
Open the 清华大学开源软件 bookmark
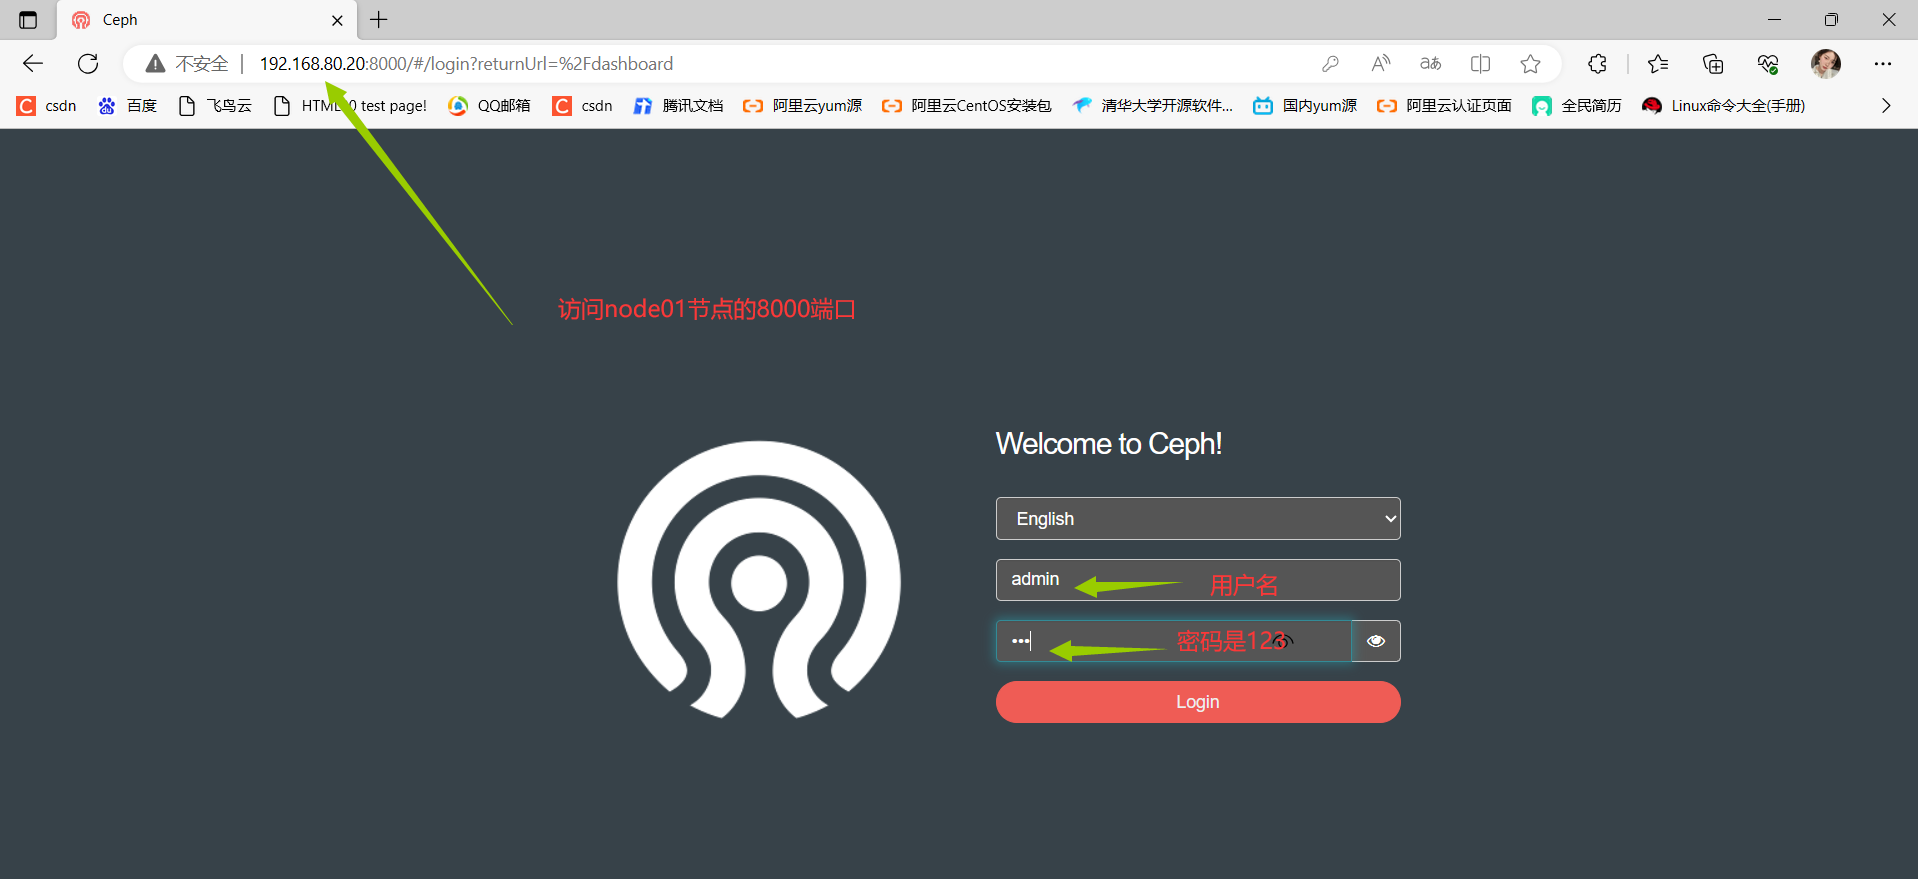1152,106
